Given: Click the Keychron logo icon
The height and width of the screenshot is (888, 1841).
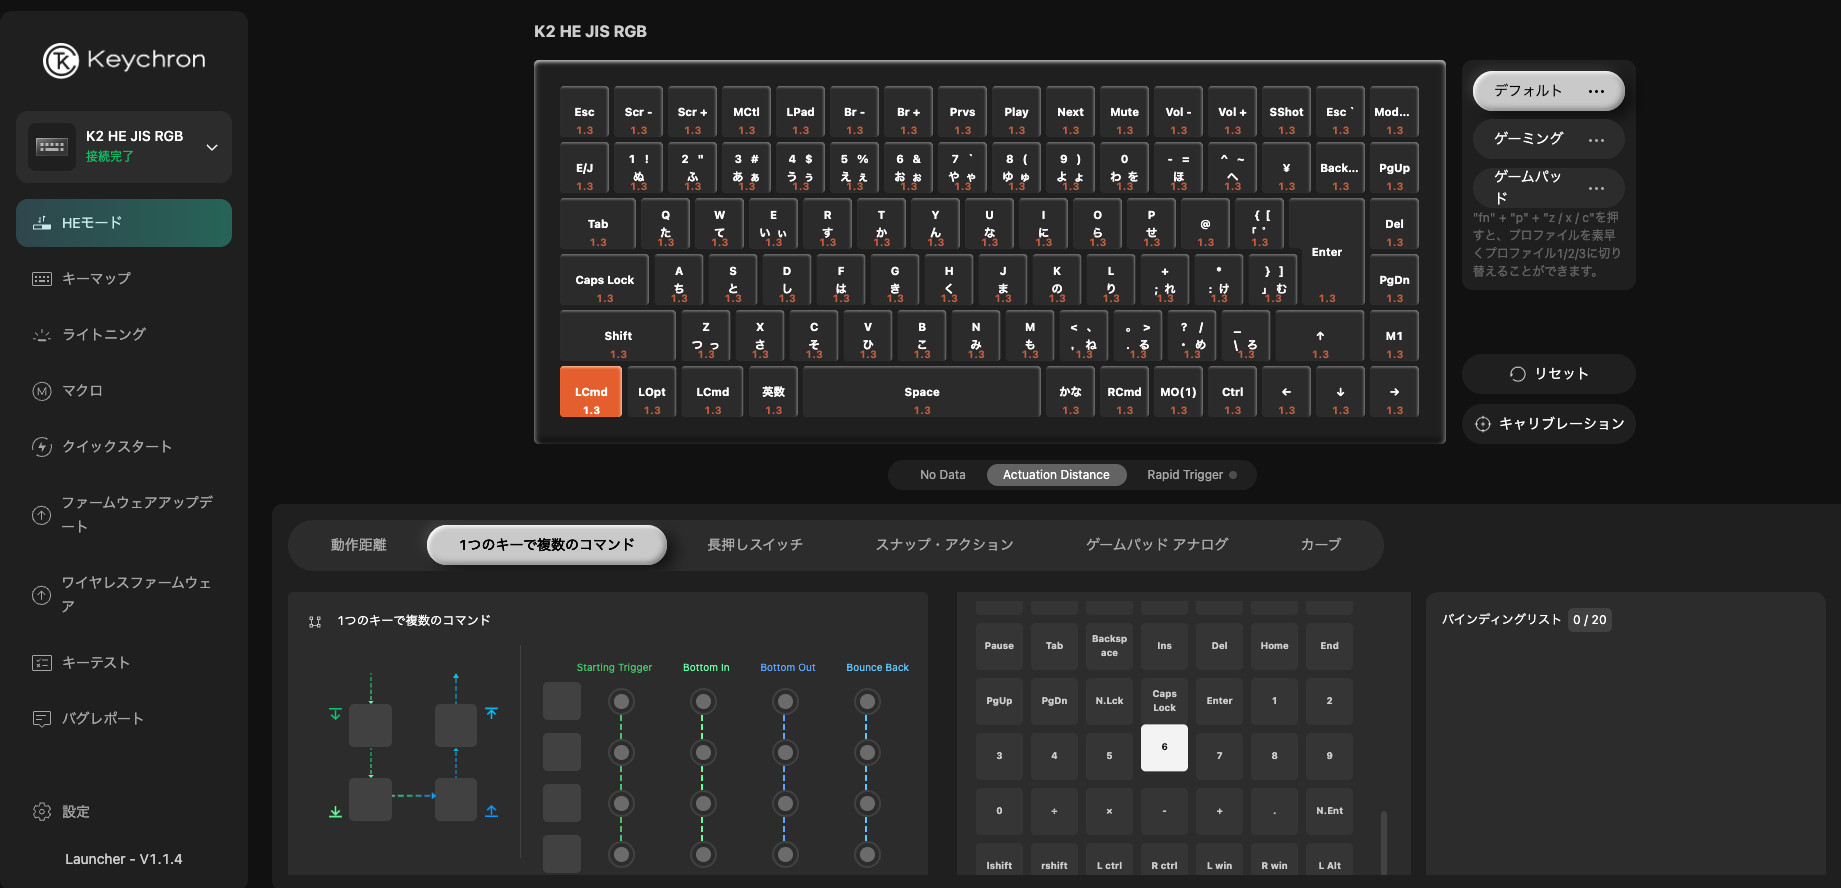Looking at the screenshot, I should click(61, 60).
